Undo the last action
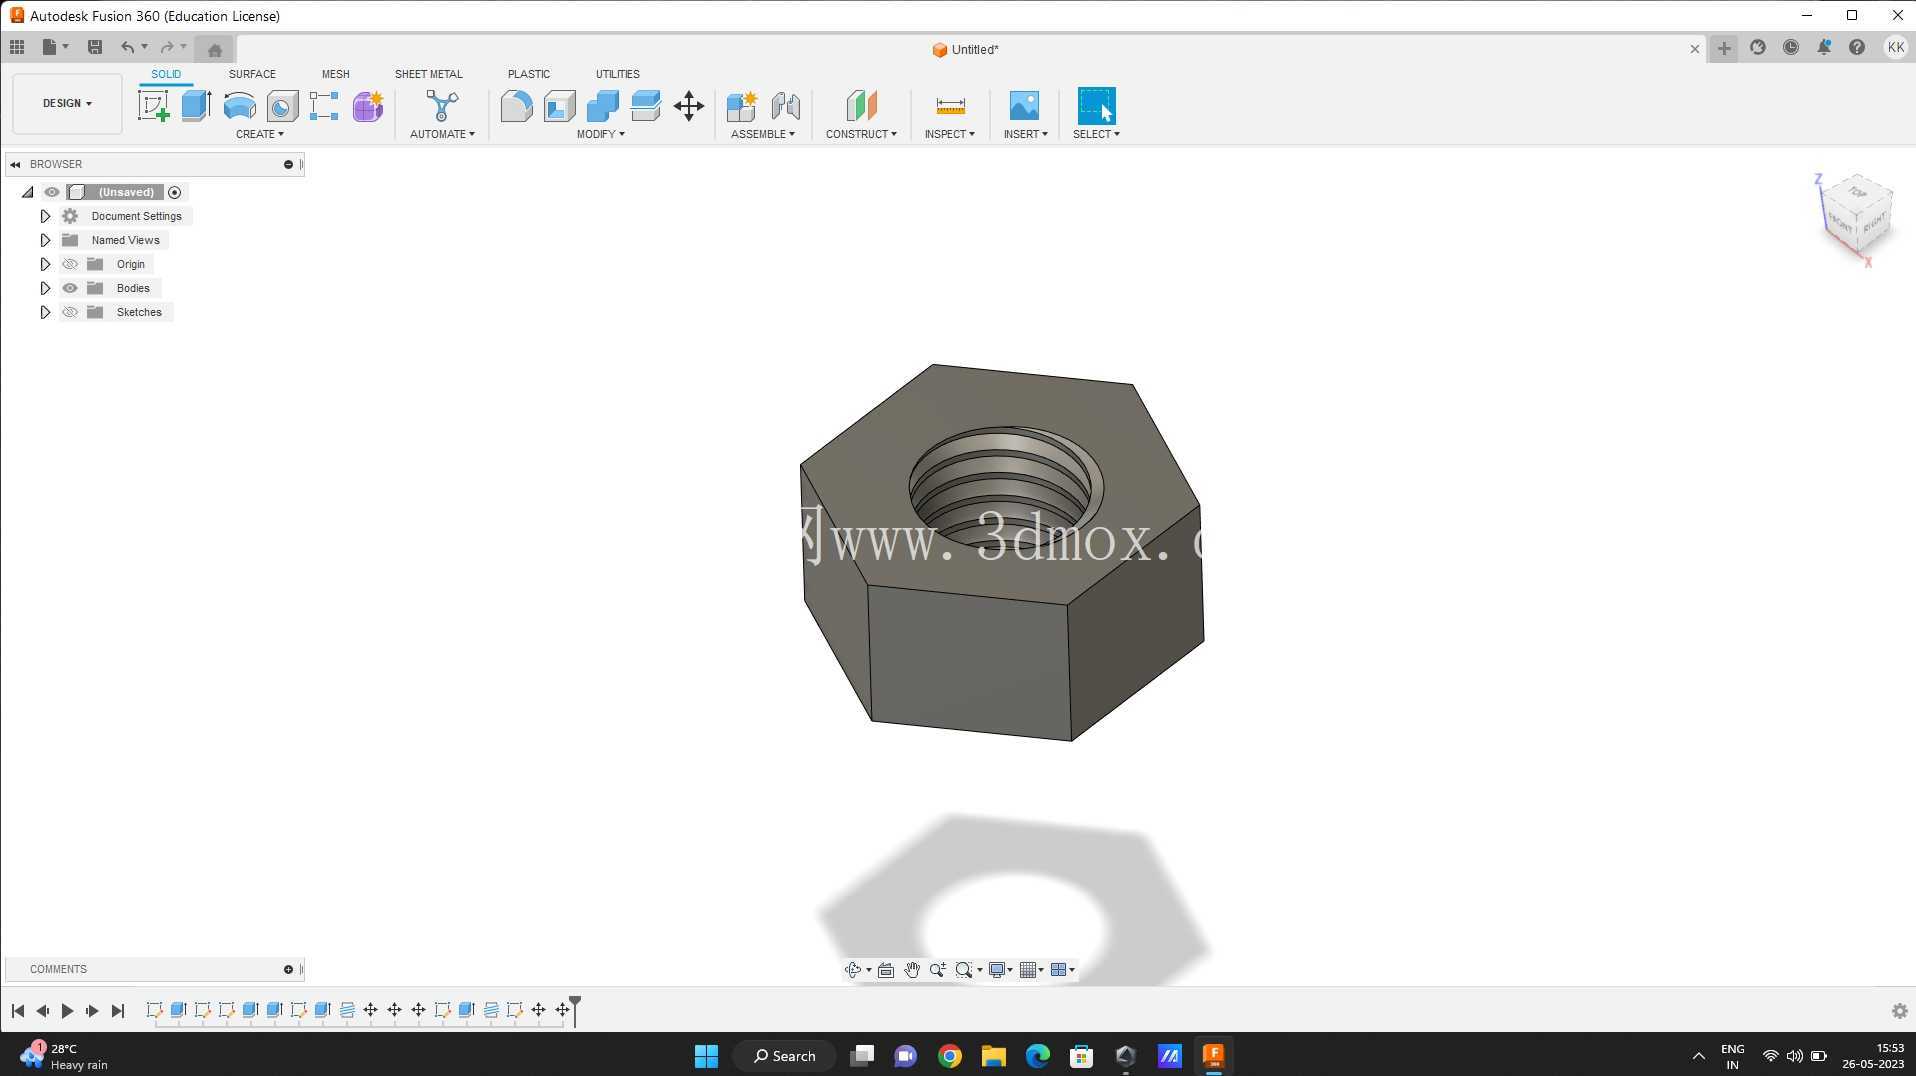Viewport: 1916px width, 1076px height. (x=127, y=47)
